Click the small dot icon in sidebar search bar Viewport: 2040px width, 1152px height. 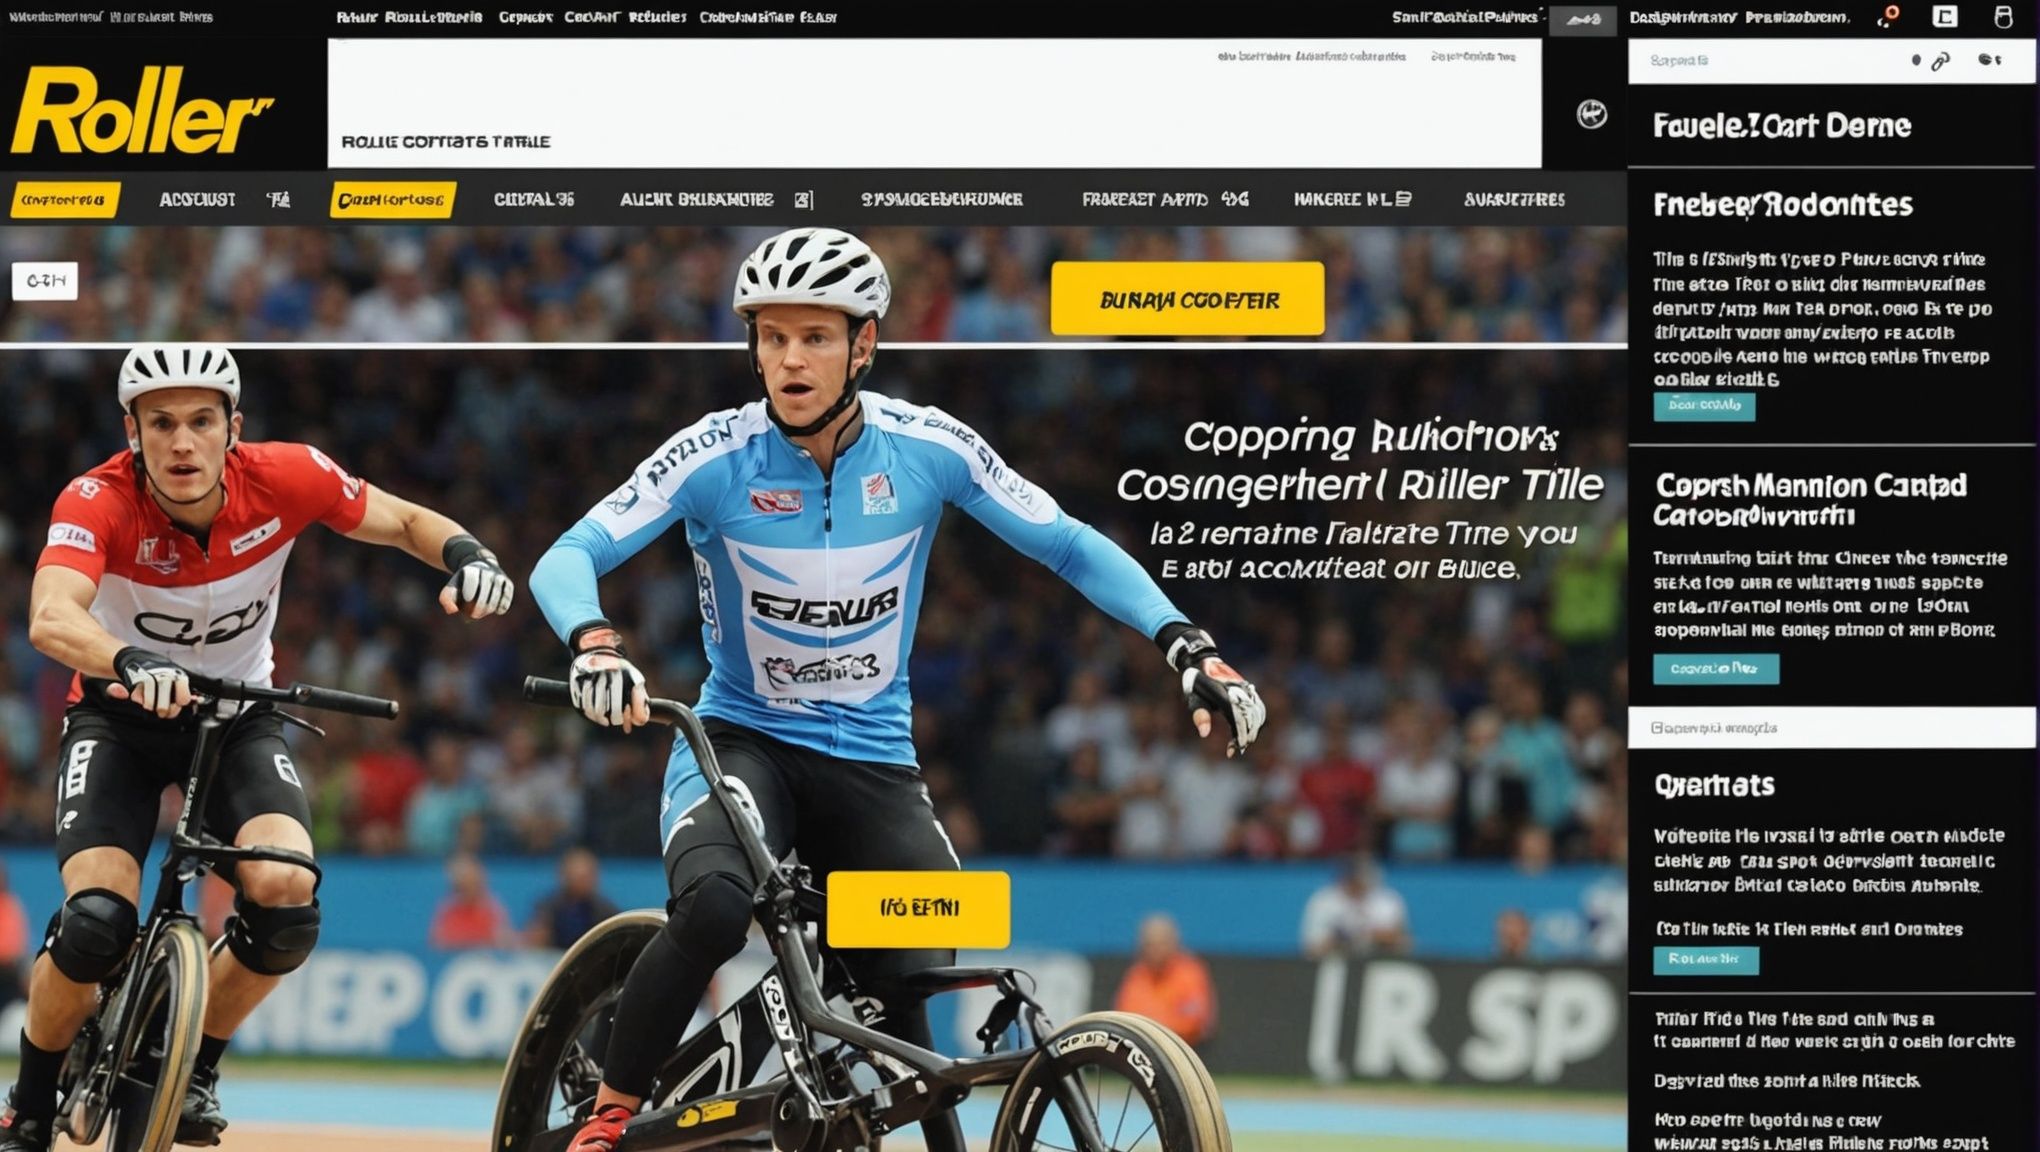pyautogui.click(x=1916, y=61)
